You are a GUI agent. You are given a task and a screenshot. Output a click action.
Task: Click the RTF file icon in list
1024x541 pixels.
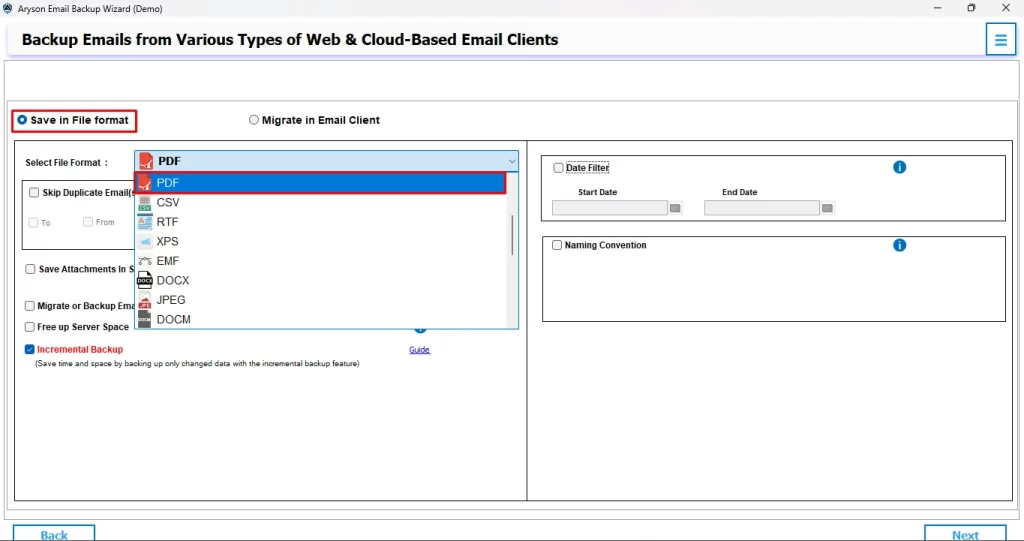coord(145,222)
